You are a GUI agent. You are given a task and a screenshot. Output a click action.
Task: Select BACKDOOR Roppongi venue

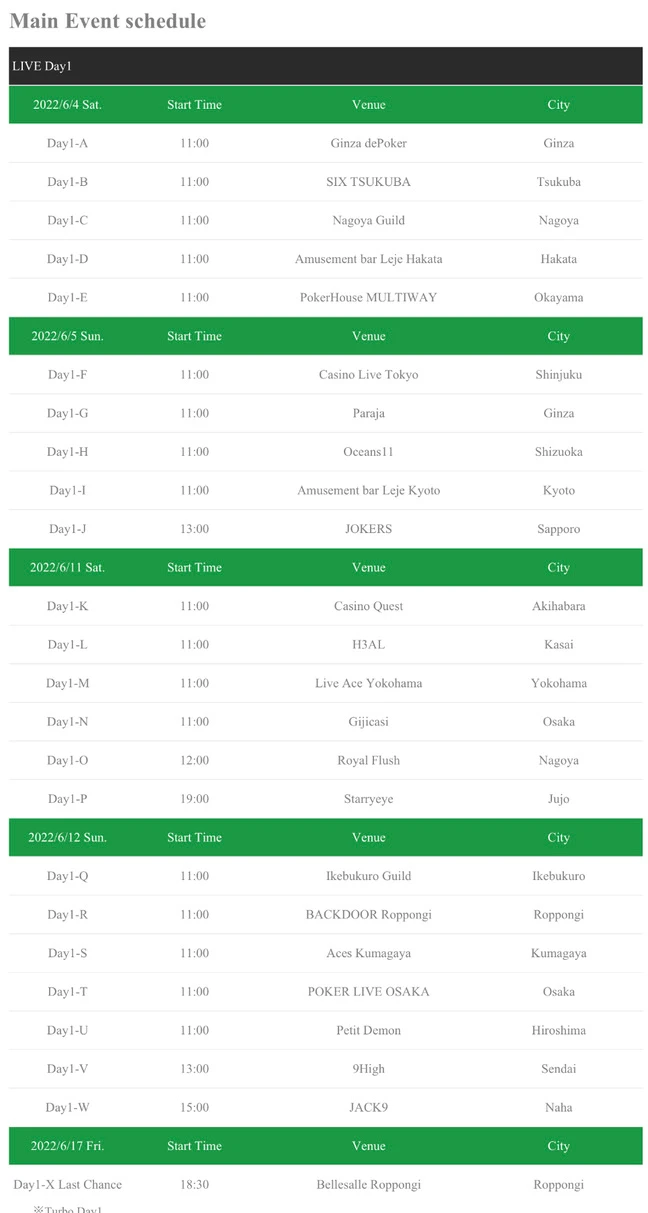click(x=368, y=914)
